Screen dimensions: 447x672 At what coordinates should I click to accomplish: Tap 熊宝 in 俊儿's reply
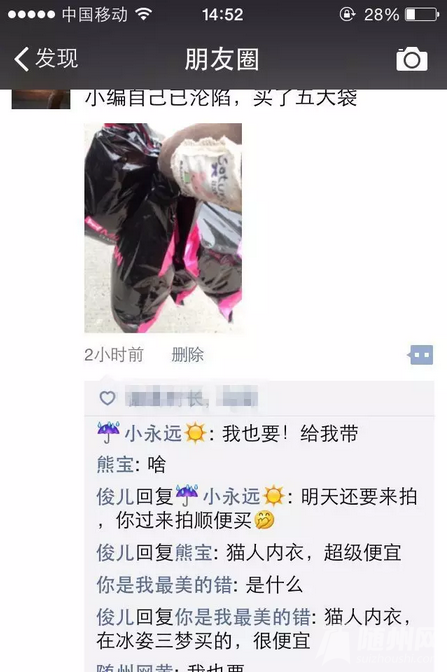tap(193, 552)
